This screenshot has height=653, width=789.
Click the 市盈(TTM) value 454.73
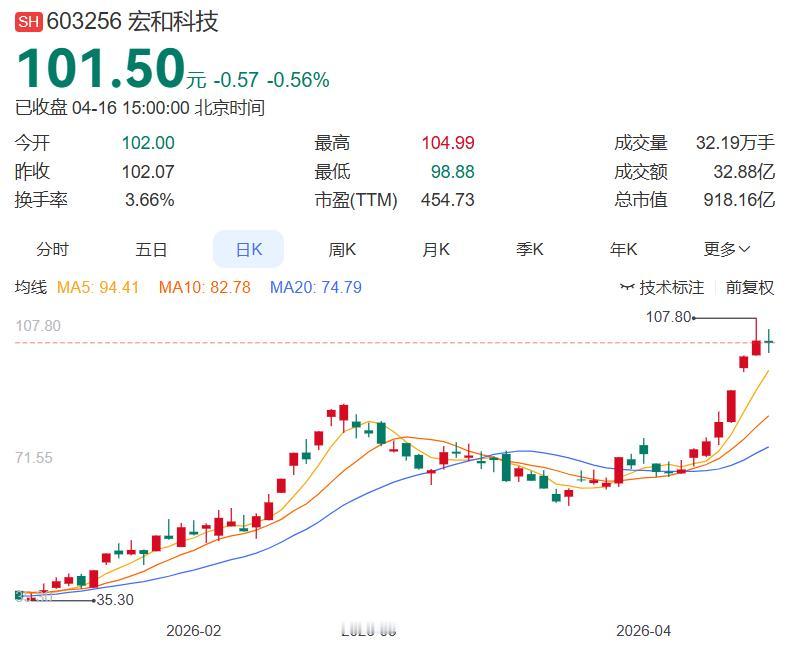pos(448,200)
